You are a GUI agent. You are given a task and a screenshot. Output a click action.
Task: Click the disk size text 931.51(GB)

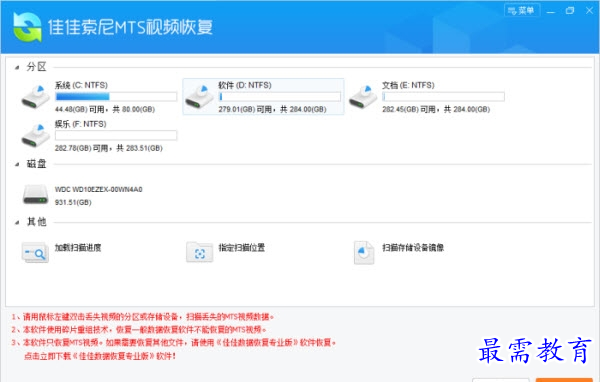[73, 202]
